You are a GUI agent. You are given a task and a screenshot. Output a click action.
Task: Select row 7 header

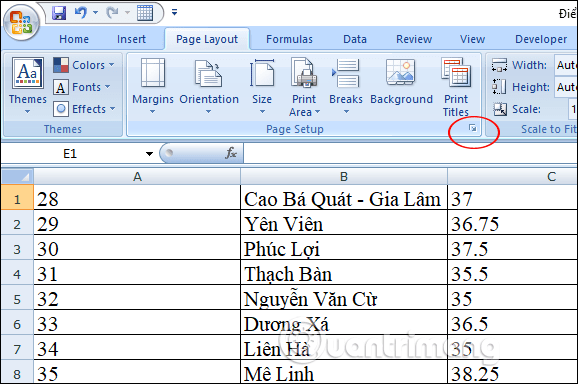(x=17, y=348)
